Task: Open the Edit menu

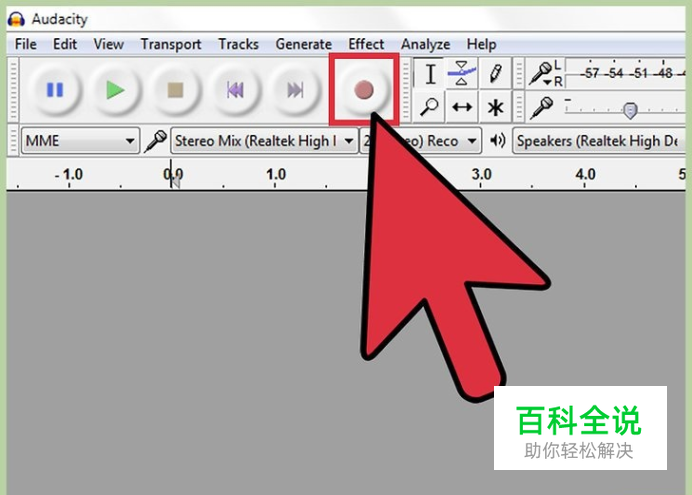Action: [x=65, y=44]
